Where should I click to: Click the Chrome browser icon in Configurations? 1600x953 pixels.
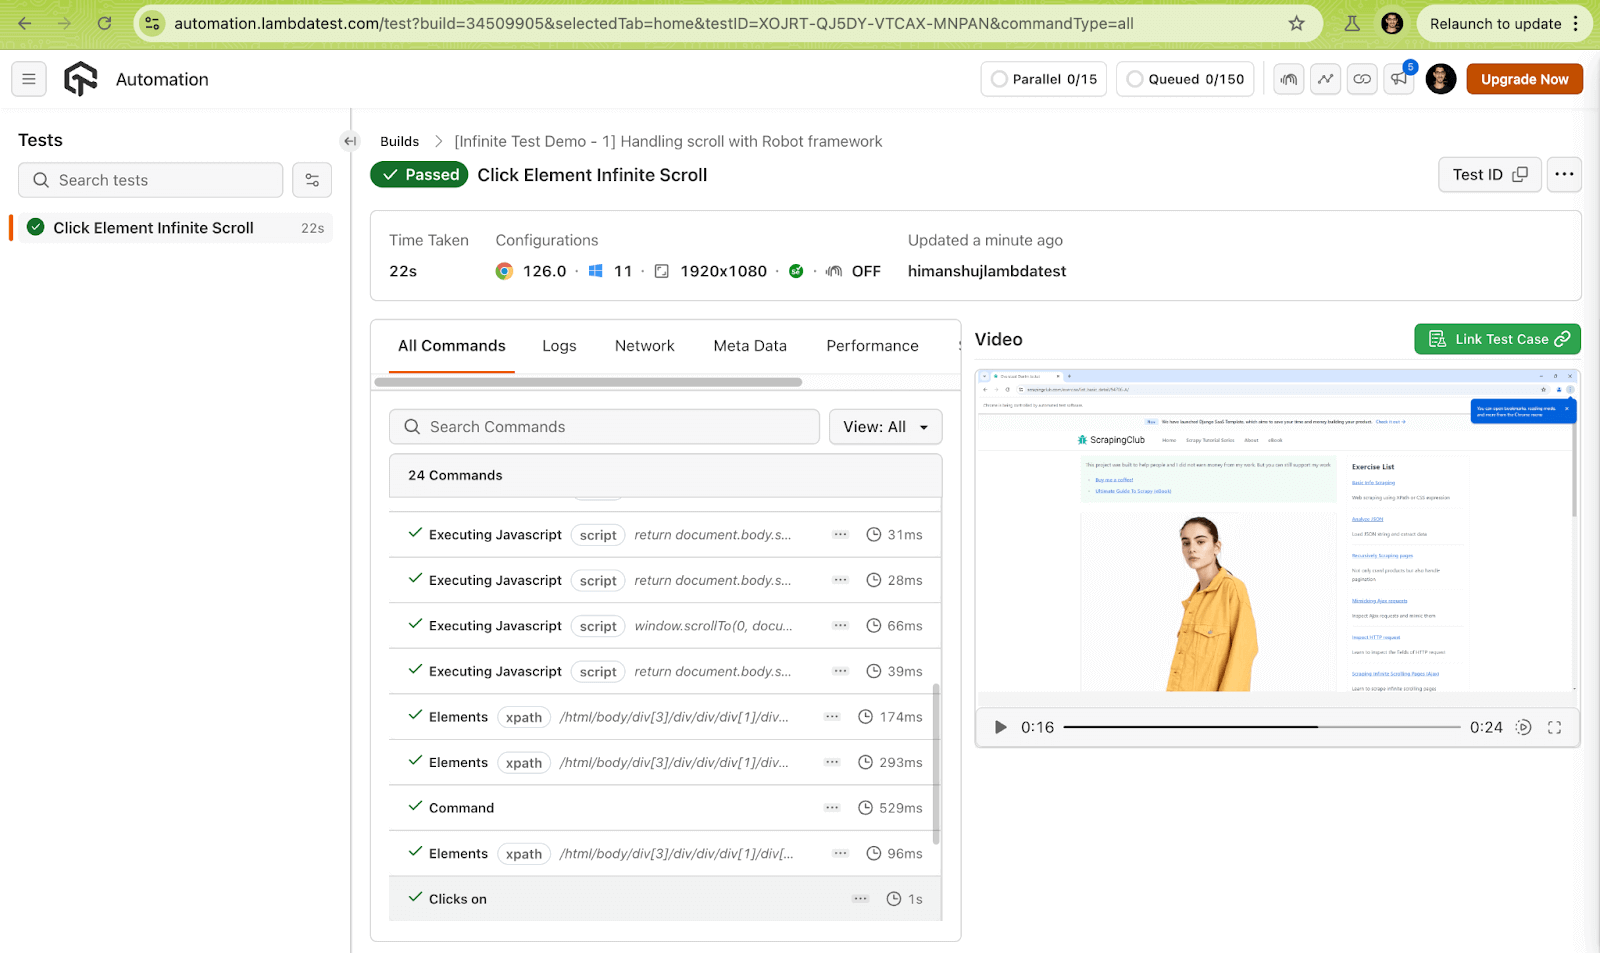[504, 271]
